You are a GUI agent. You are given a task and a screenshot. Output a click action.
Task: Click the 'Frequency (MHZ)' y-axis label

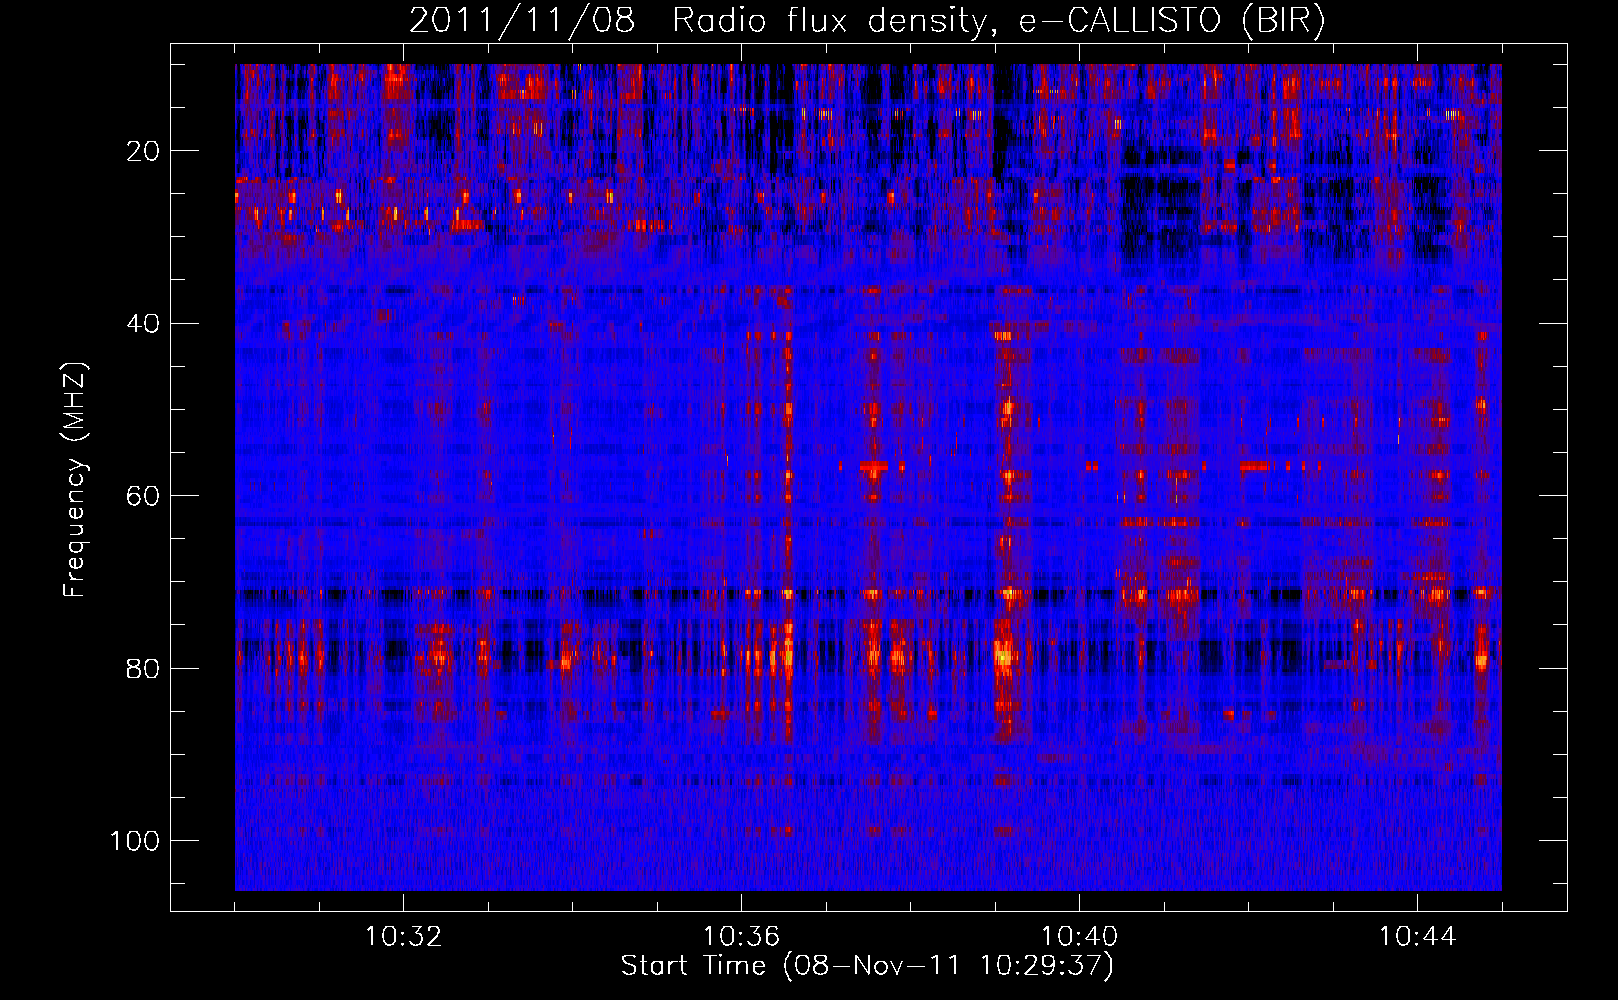[75, 479]
